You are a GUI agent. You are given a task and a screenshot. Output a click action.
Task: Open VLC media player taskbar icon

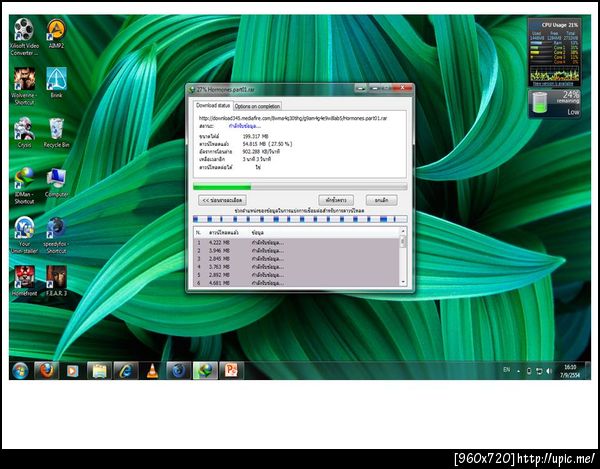pyautogui.click(x=152, y=371)
